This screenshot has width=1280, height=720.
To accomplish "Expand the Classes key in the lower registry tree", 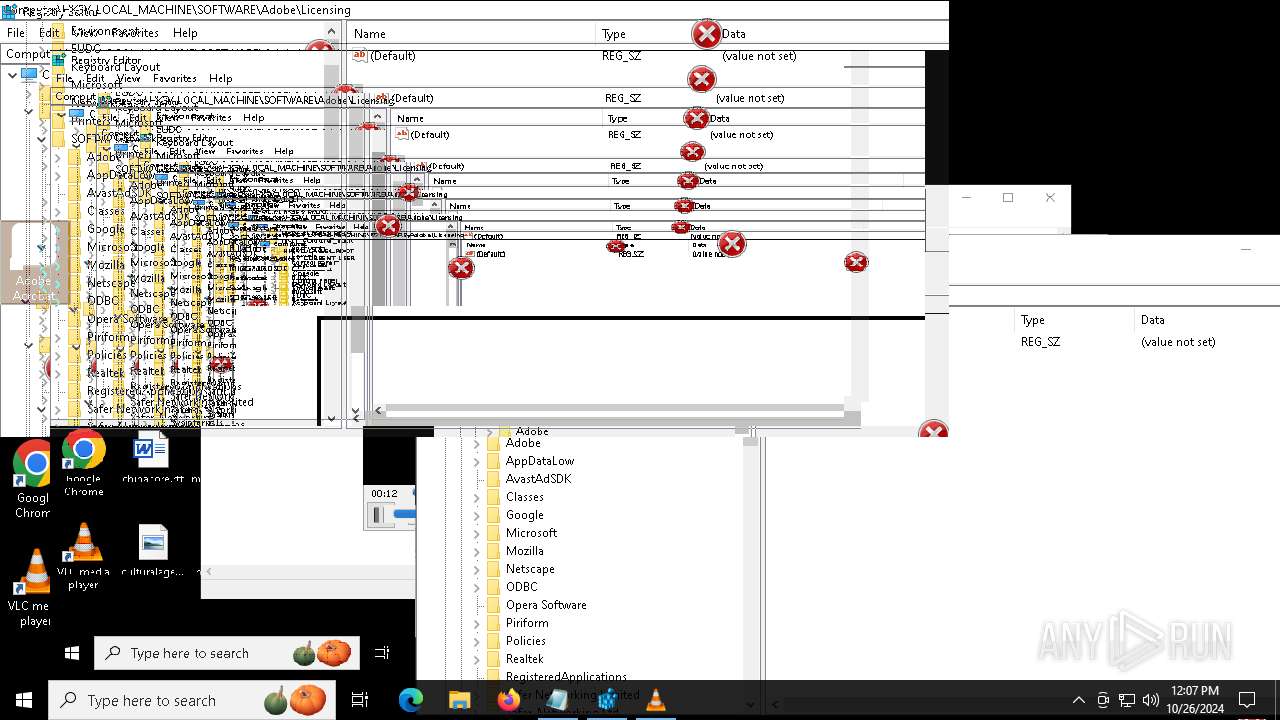I will [x=476, y=497].
